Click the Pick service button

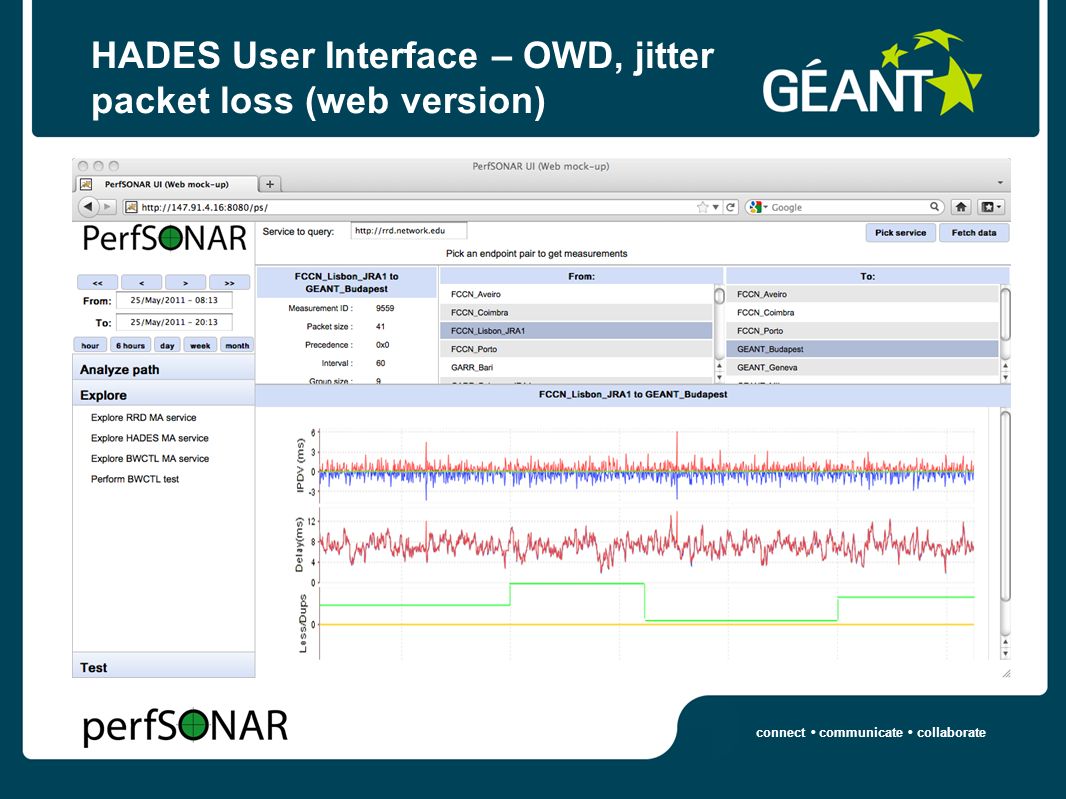click(x=900, y=233)
